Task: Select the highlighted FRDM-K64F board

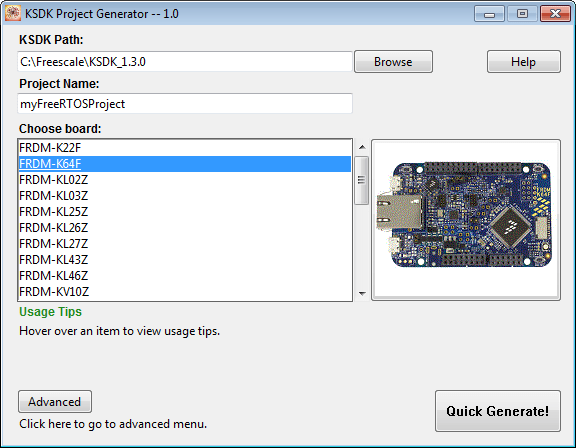Action: pyautogui.click(x=185, y=164)
